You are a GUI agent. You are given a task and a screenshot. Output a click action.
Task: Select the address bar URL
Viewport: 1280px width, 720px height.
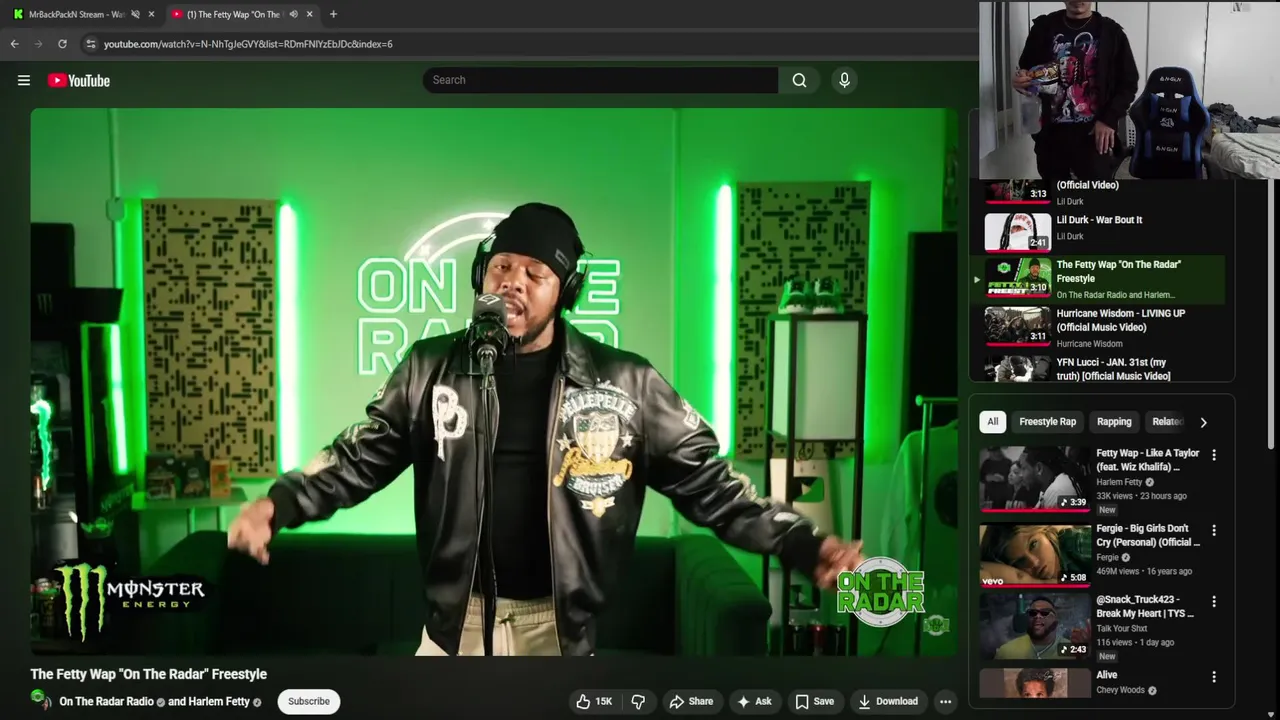248,44
